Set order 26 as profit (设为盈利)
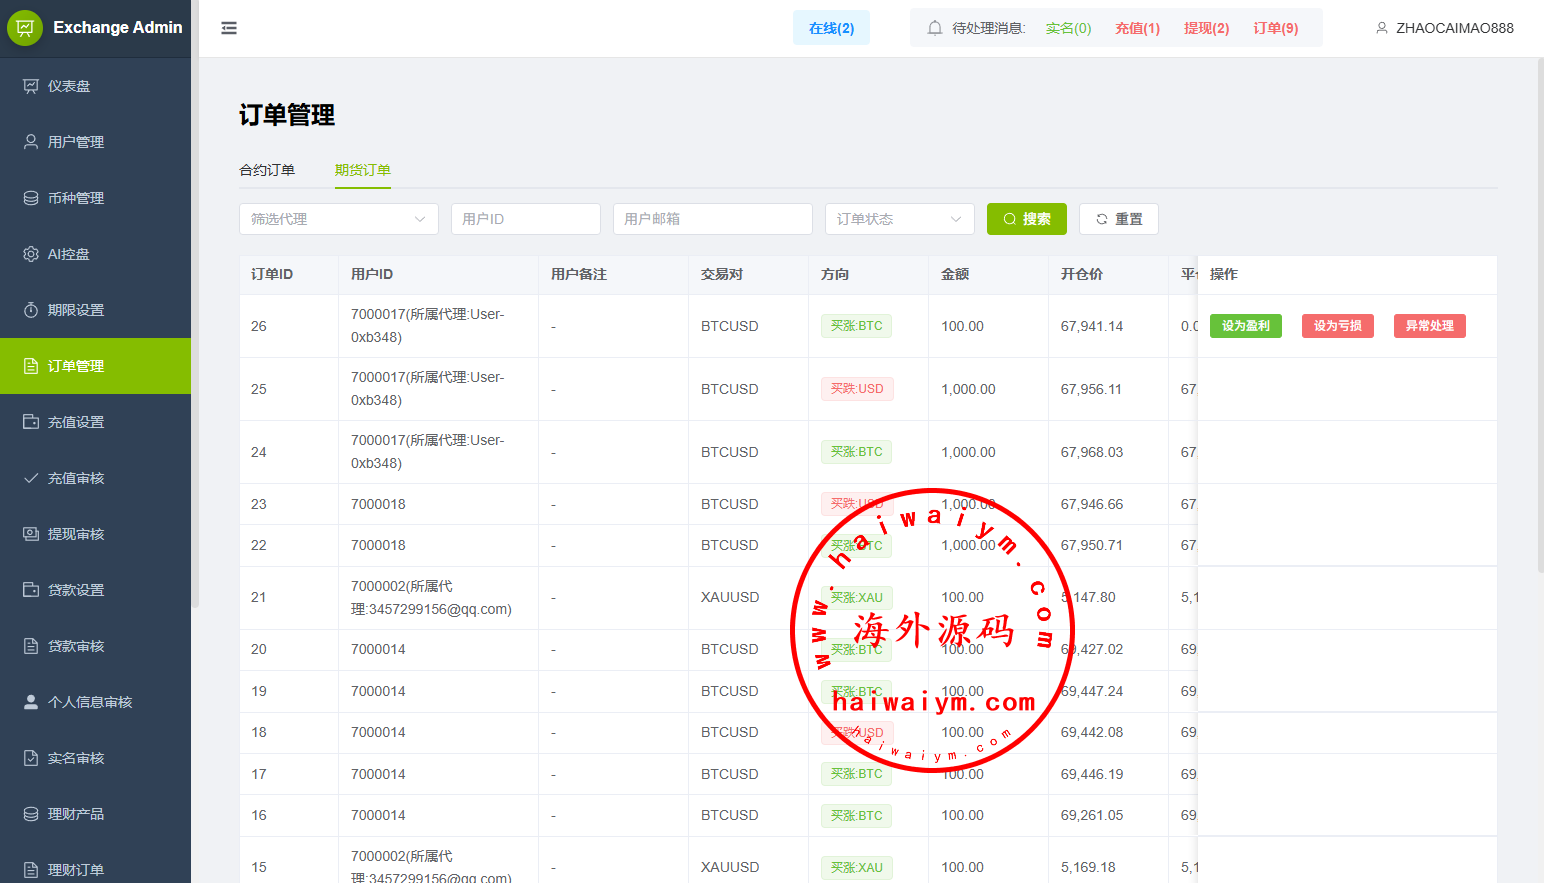Viewport: 1544px width, 883px height. click(x=1245, y=326)
